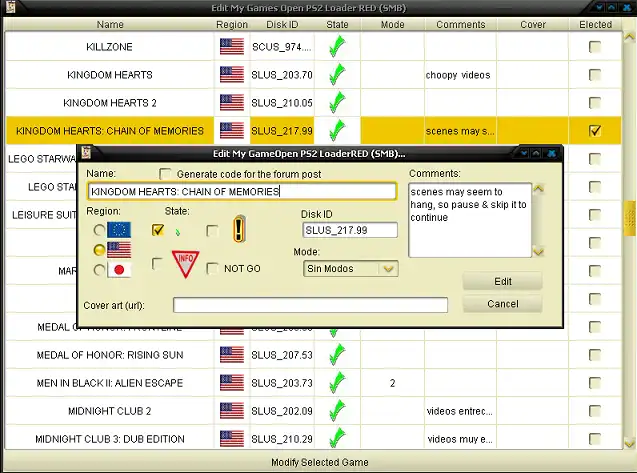Select the KINGDOM HEARTS row name
The height and width of the screenshot is (473, 637).
(x=110, y=75)
